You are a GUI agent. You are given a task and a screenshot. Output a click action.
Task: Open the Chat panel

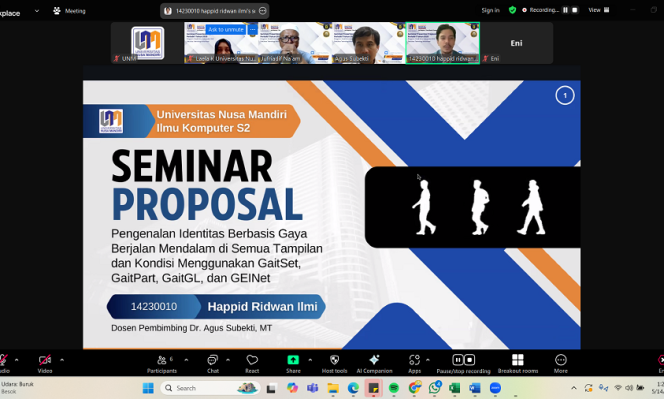coord(213,364)
